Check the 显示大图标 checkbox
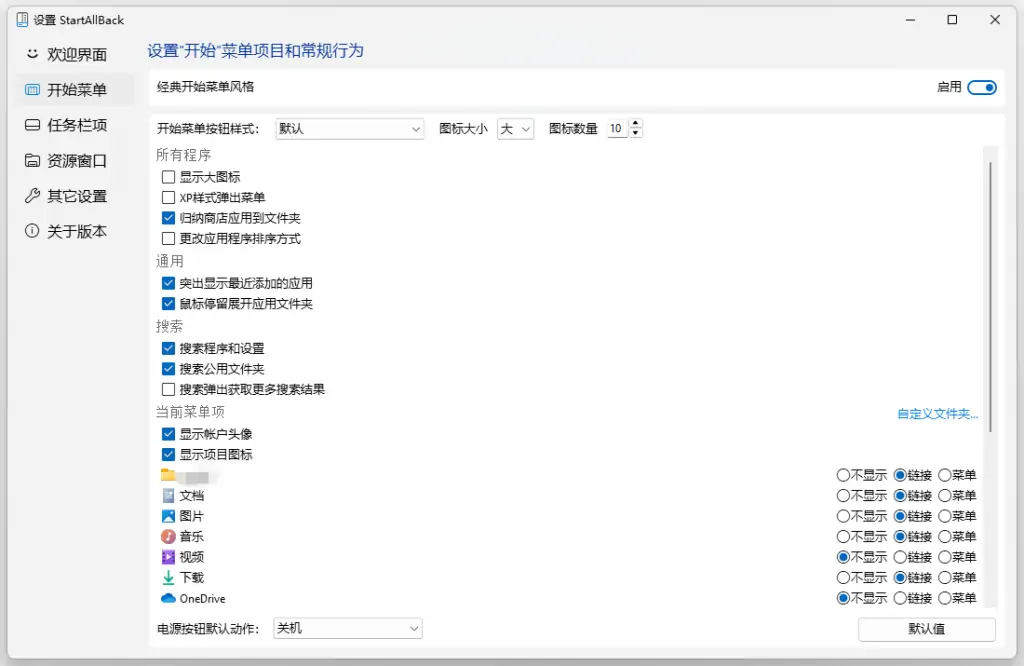1024x666 pixels. coord(168,177)
